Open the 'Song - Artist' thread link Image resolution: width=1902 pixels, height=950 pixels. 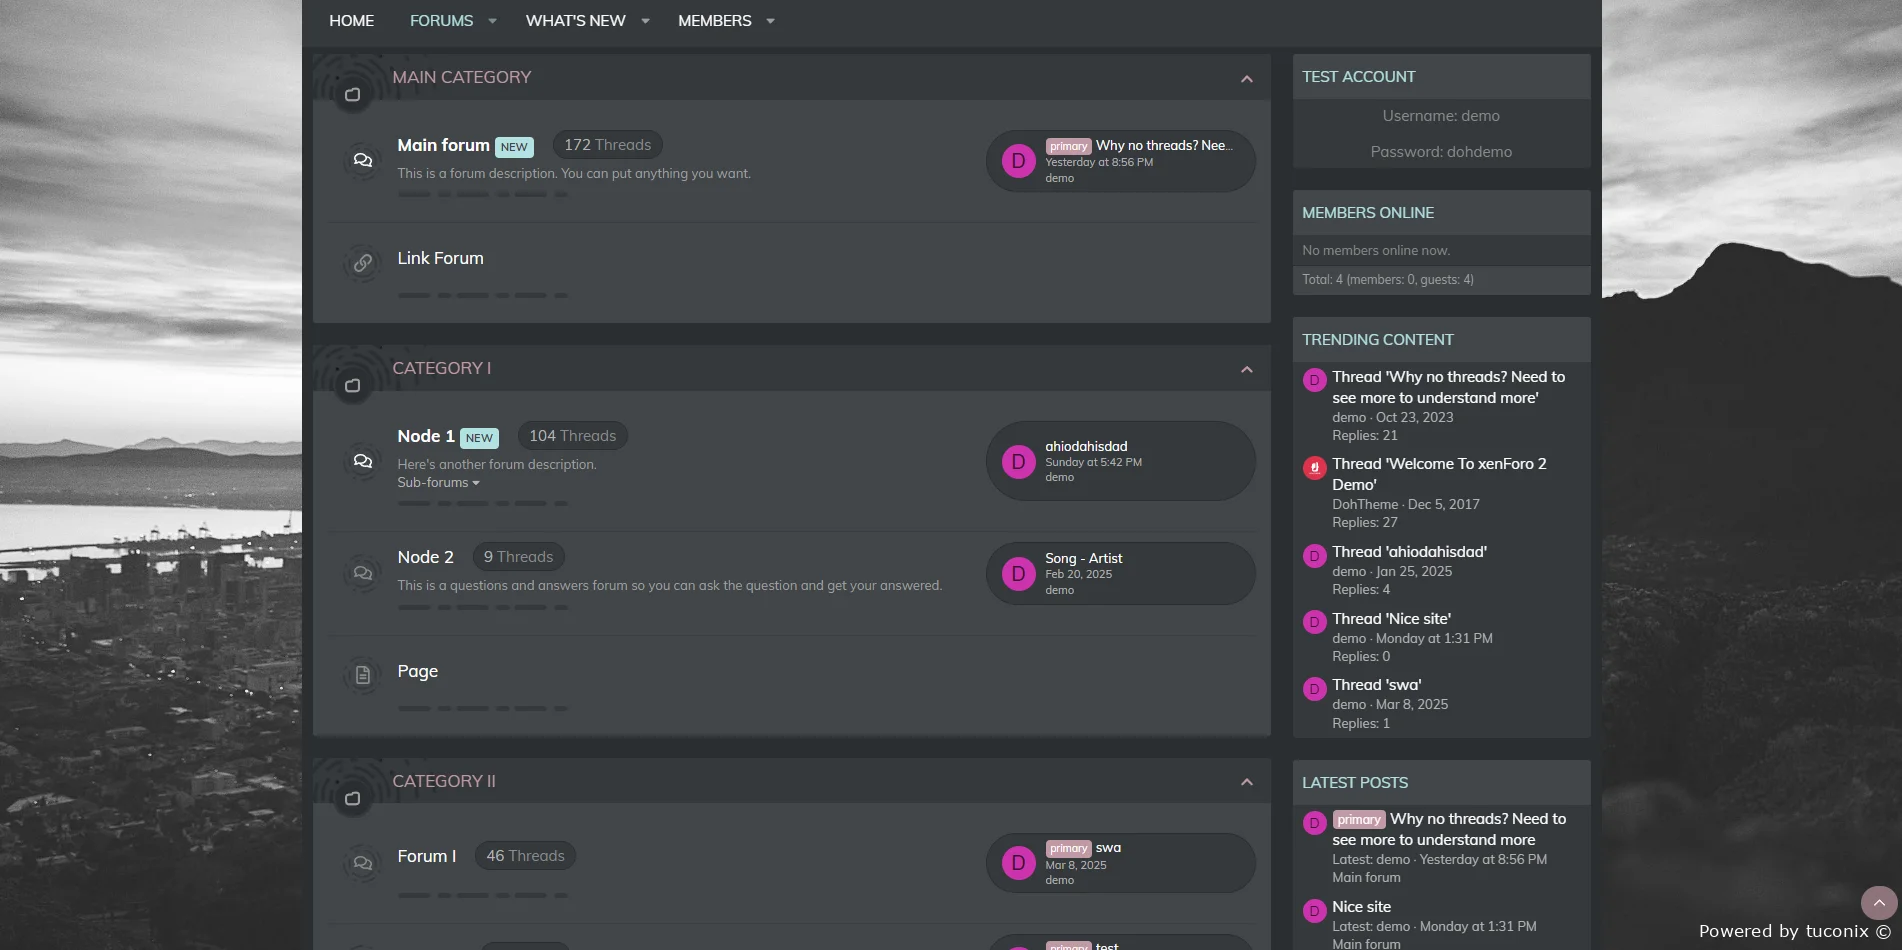coord(1083,558)
